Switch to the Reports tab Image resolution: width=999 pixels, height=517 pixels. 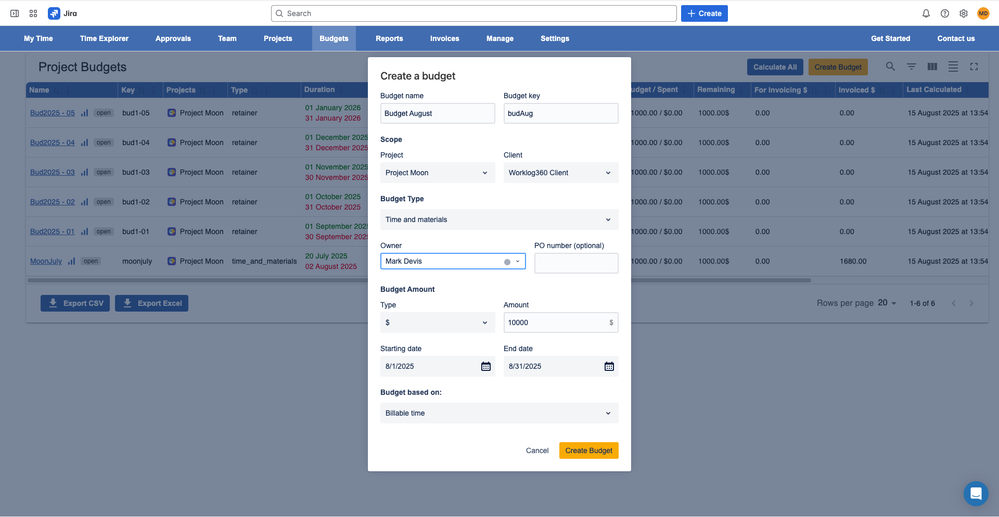(389, 38)
